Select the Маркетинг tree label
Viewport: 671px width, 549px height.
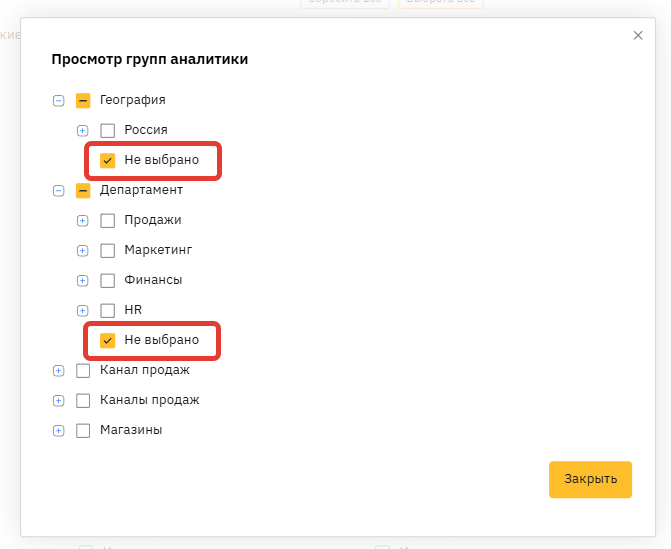[158, 250]
